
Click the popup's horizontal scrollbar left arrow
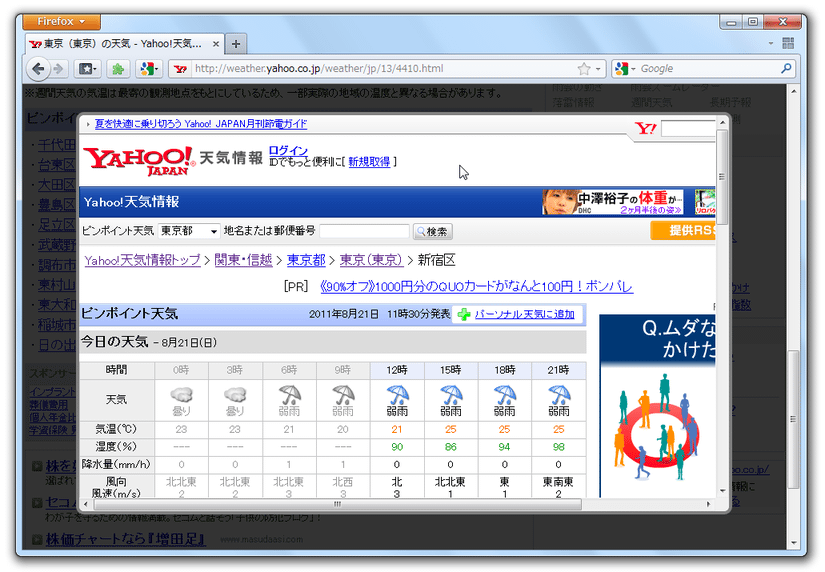click(86, 504)
